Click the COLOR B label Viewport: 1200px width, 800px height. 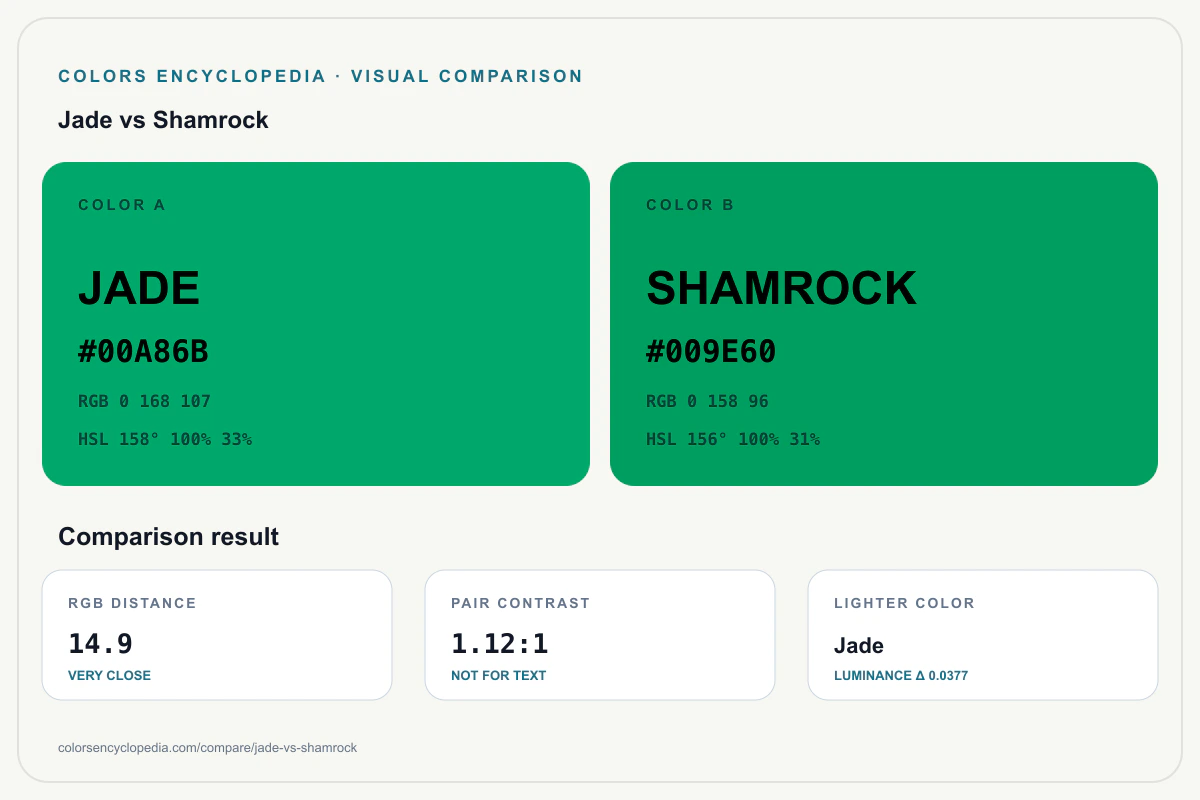(x=690, y=205)
